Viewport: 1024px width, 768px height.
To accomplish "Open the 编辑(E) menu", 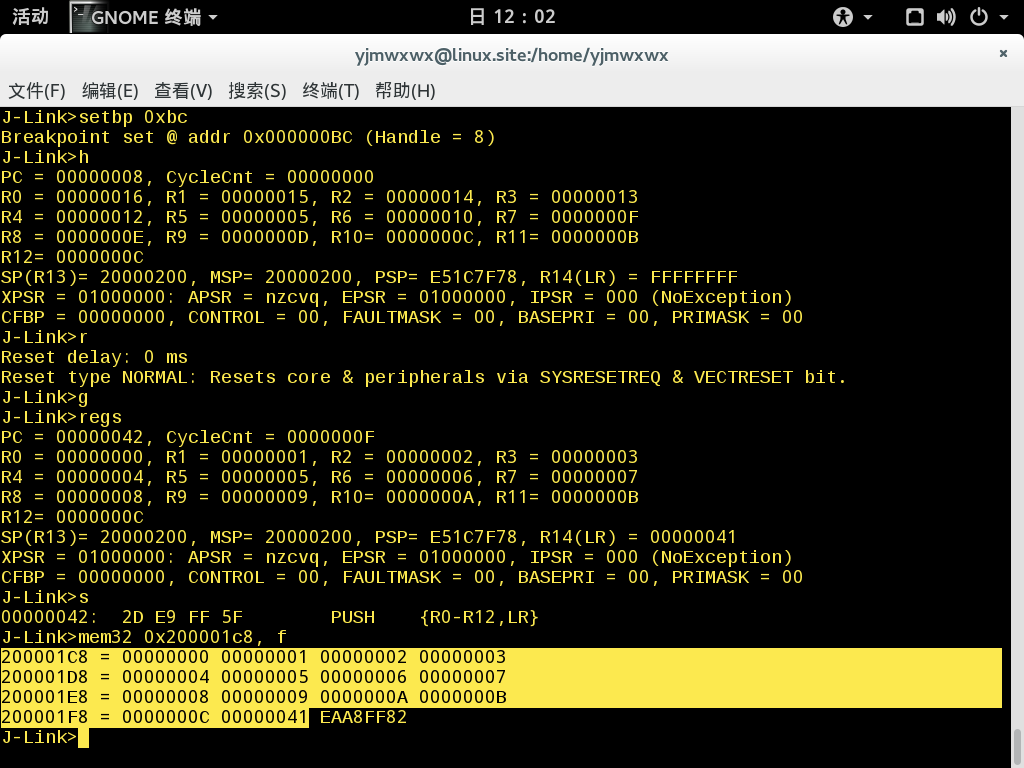I will (110, 91).
